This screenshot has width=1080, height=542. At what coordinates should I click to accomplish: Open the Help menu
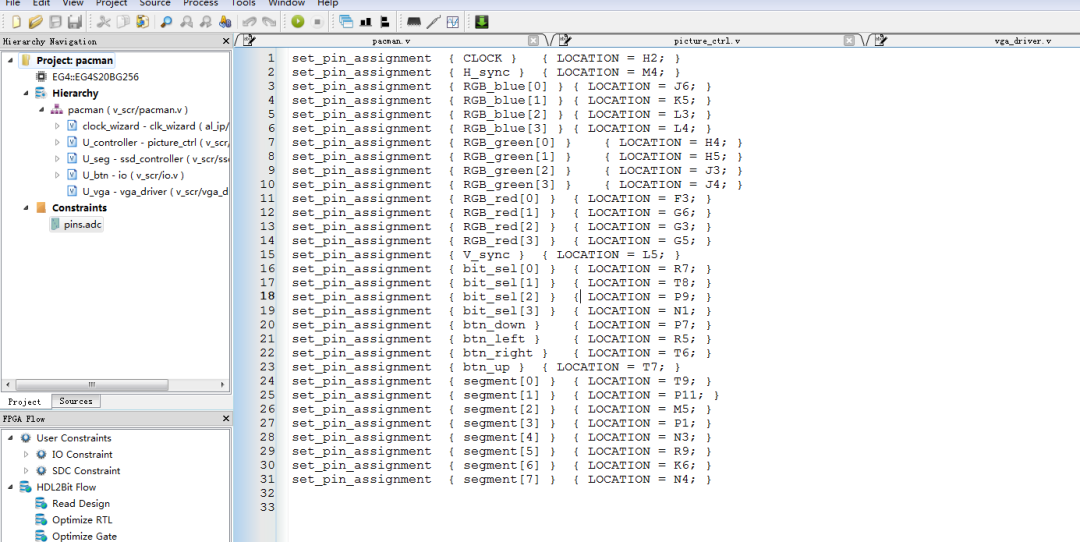pyautogui.click(x=328, y=3)
